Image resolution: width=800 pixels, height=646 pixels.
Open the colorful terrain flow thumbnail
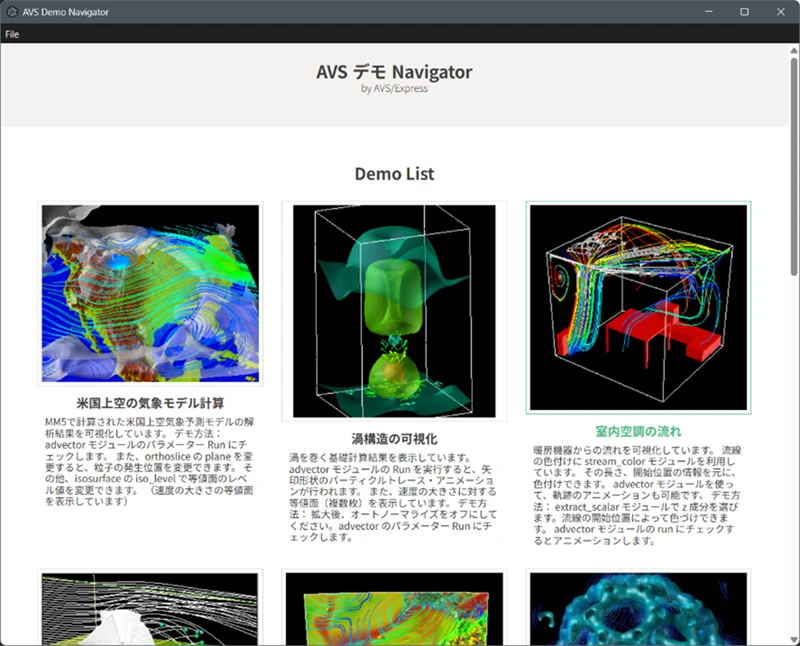click(x=394, y=607)
